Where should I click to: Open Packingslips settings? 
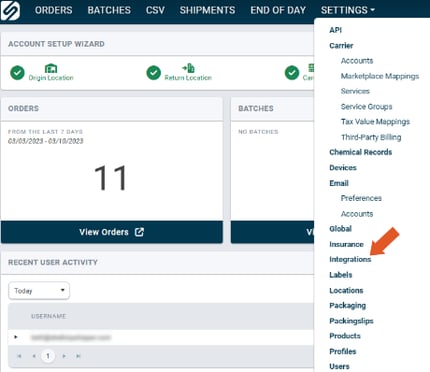pos(351,321)
